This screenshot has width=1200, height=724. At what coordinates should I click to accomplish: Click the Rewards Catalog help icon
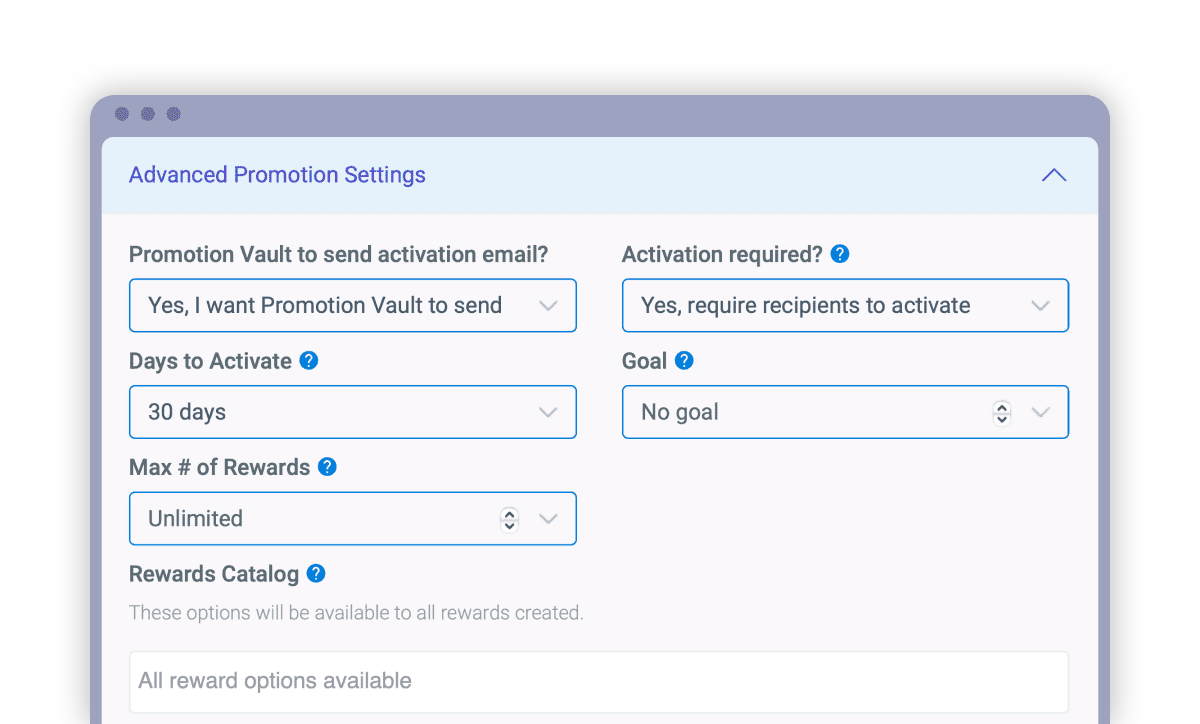tap(315, 574)
